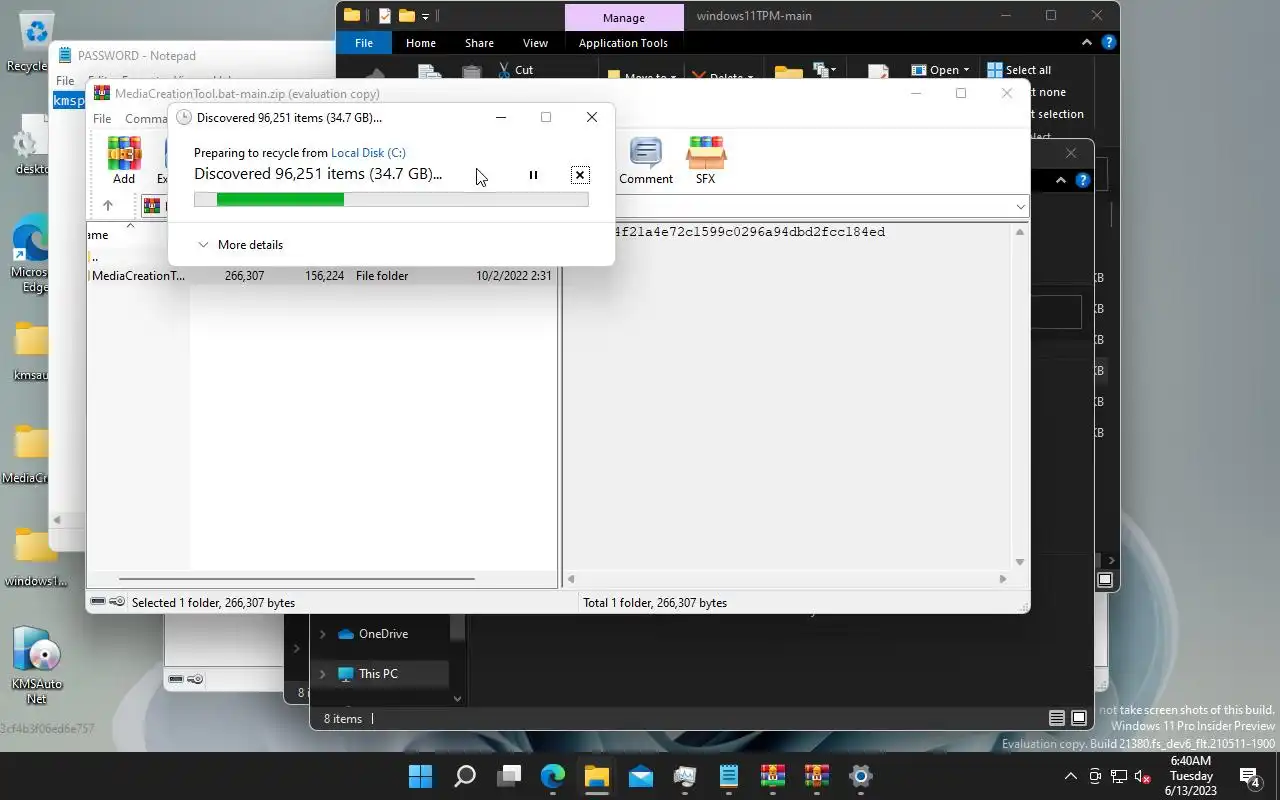Select OneDrive in the navigation pane
Screen dimensions: 1280x800
pyautogui.click(x=383, y=634)
